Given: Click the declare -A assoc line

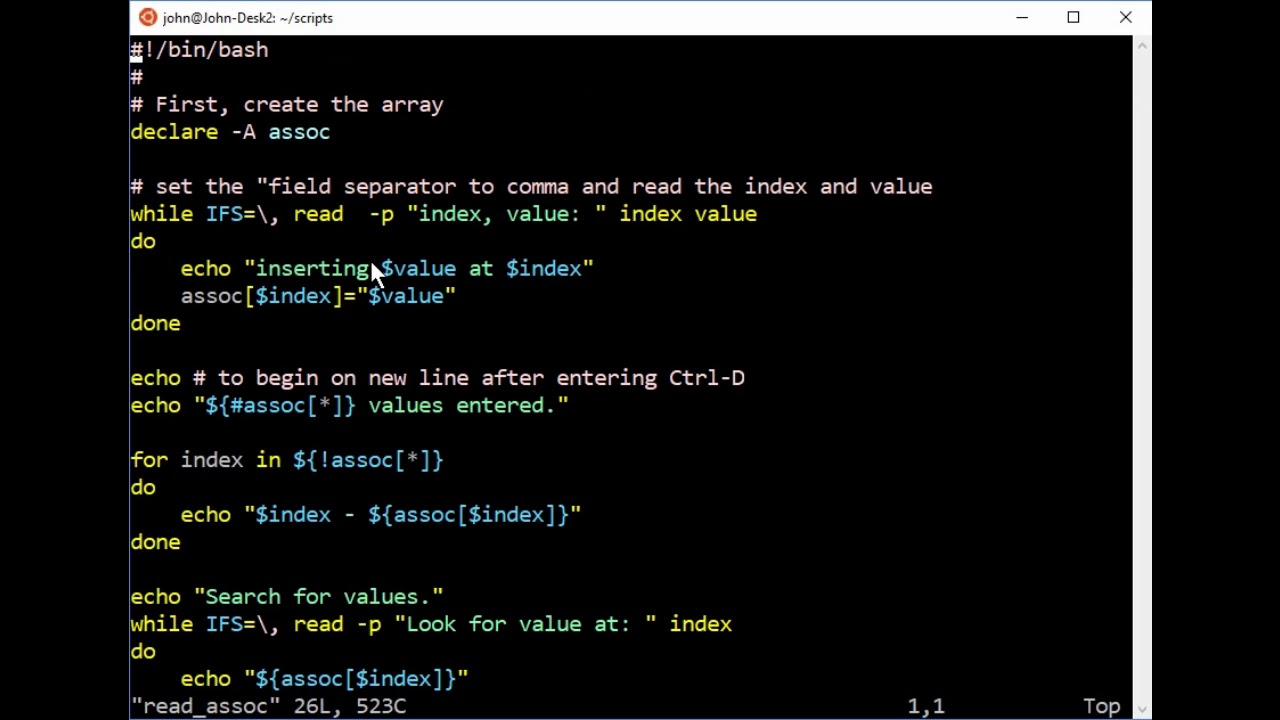Looking at the screenshot, I should [x=230, y=131].
